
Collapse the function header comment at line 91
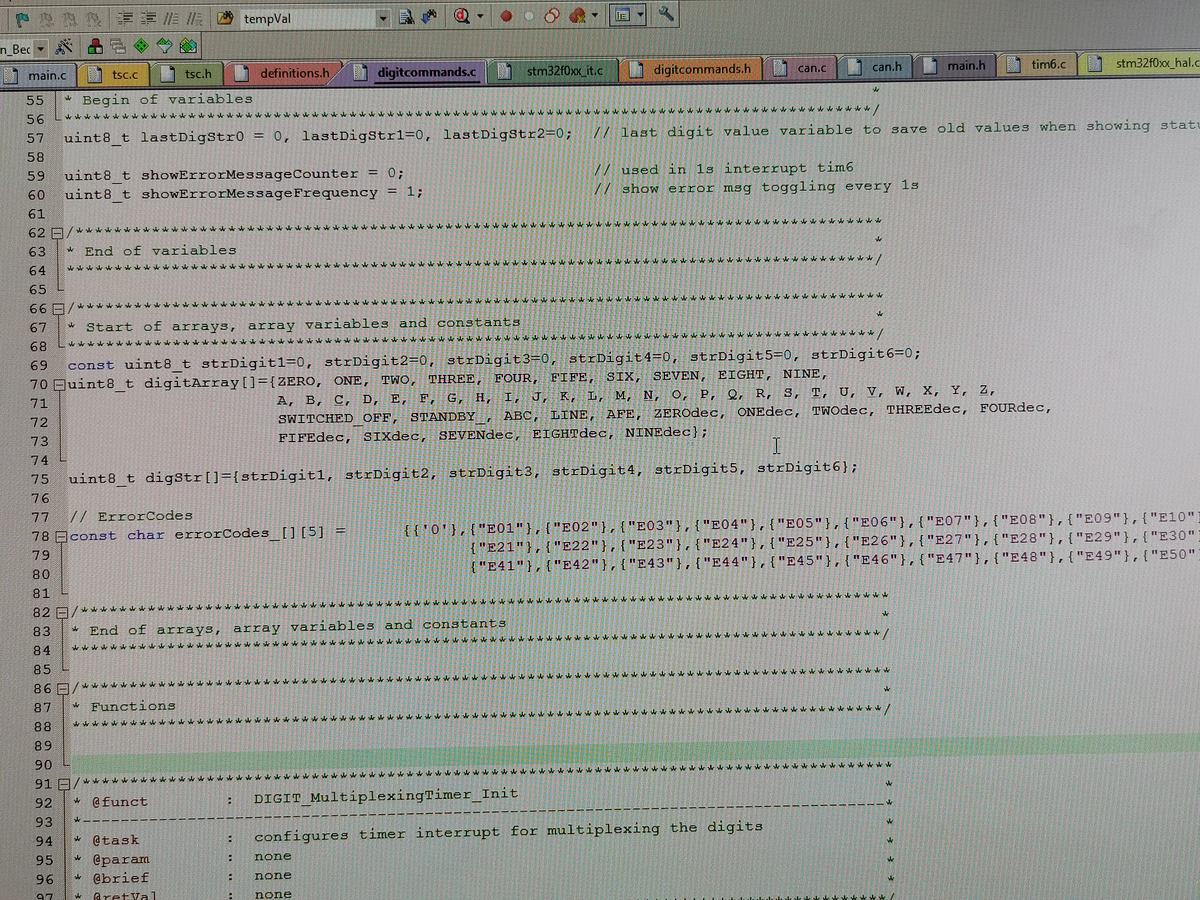coord(62,784)
